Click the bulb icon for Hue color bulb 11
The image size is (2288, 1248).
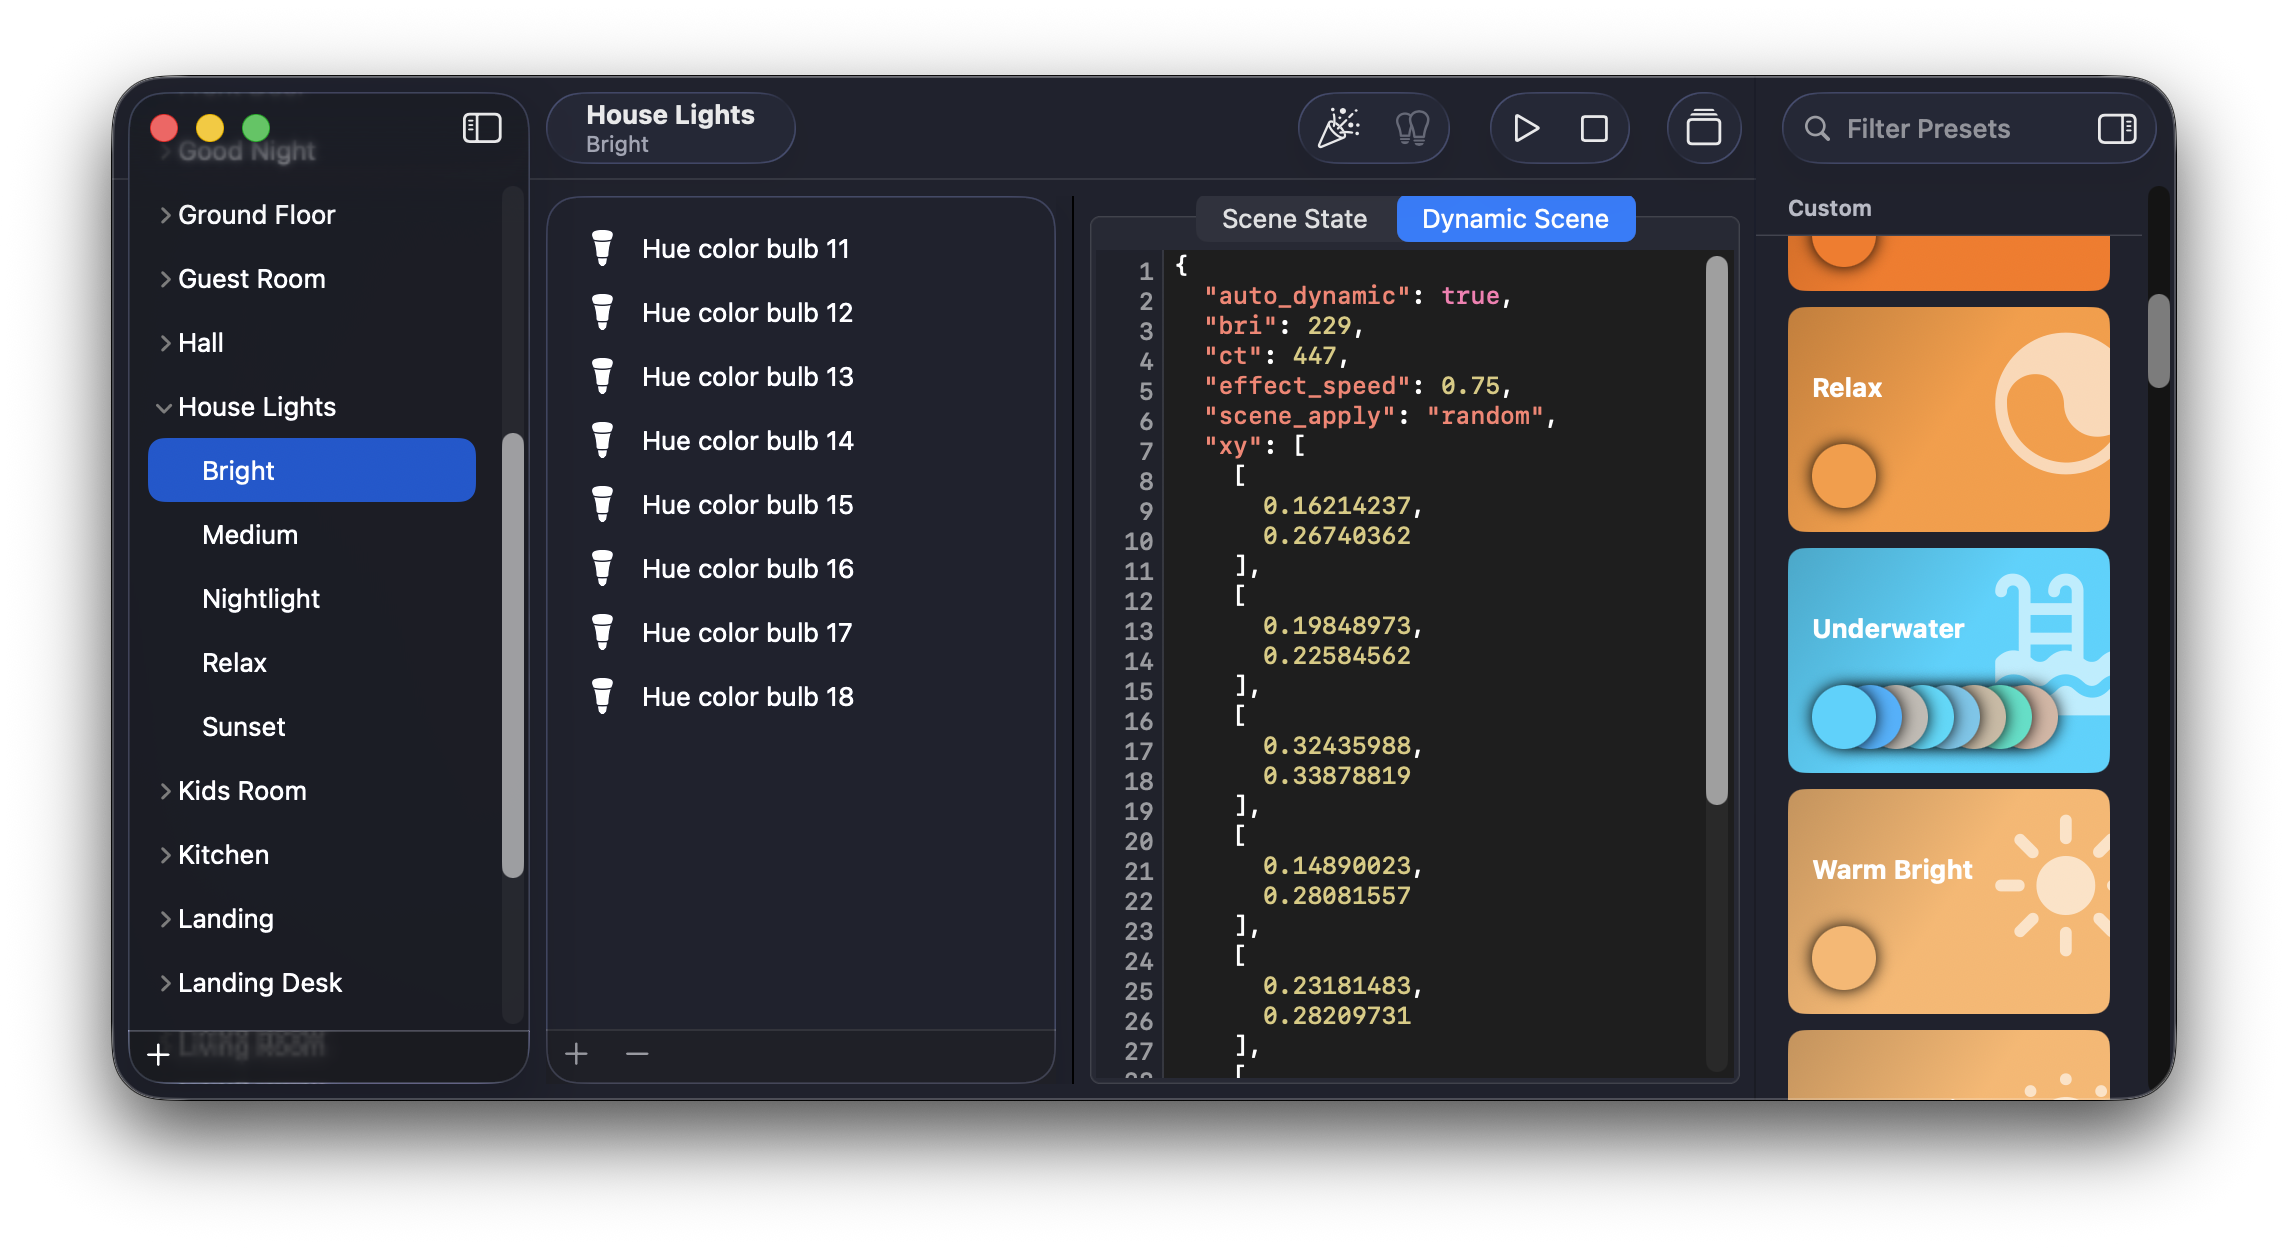(x=602, y=248)
